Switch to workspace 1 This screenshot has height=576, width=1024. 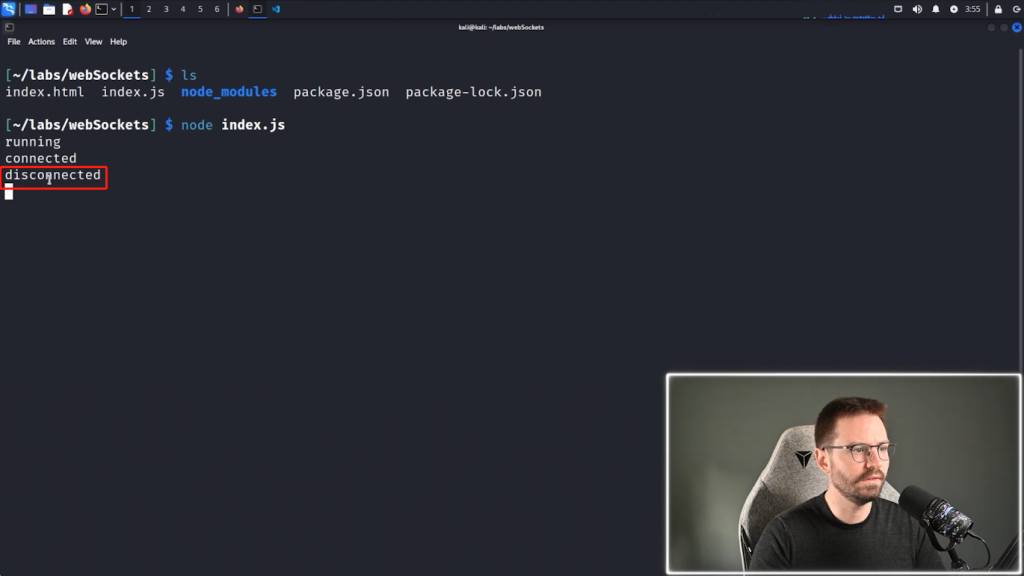coord(132,9)
